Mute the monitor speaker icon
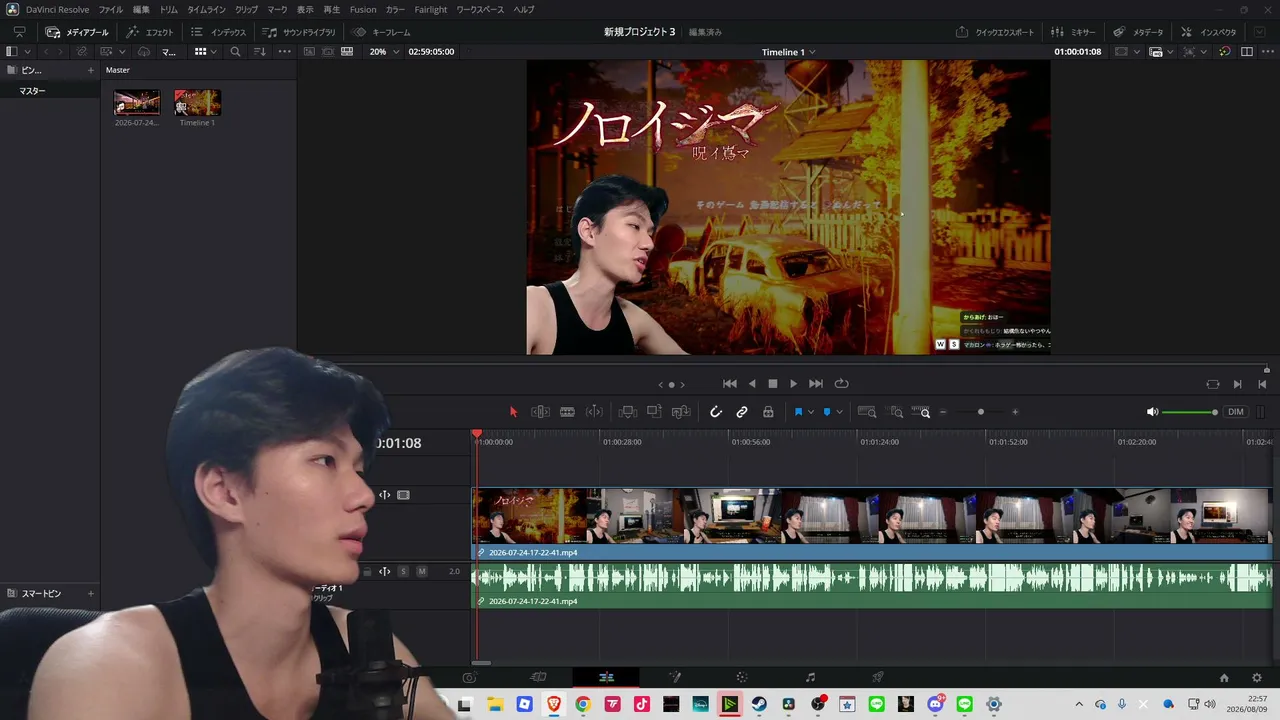1280x720 pixels. tap(1152, 412)
